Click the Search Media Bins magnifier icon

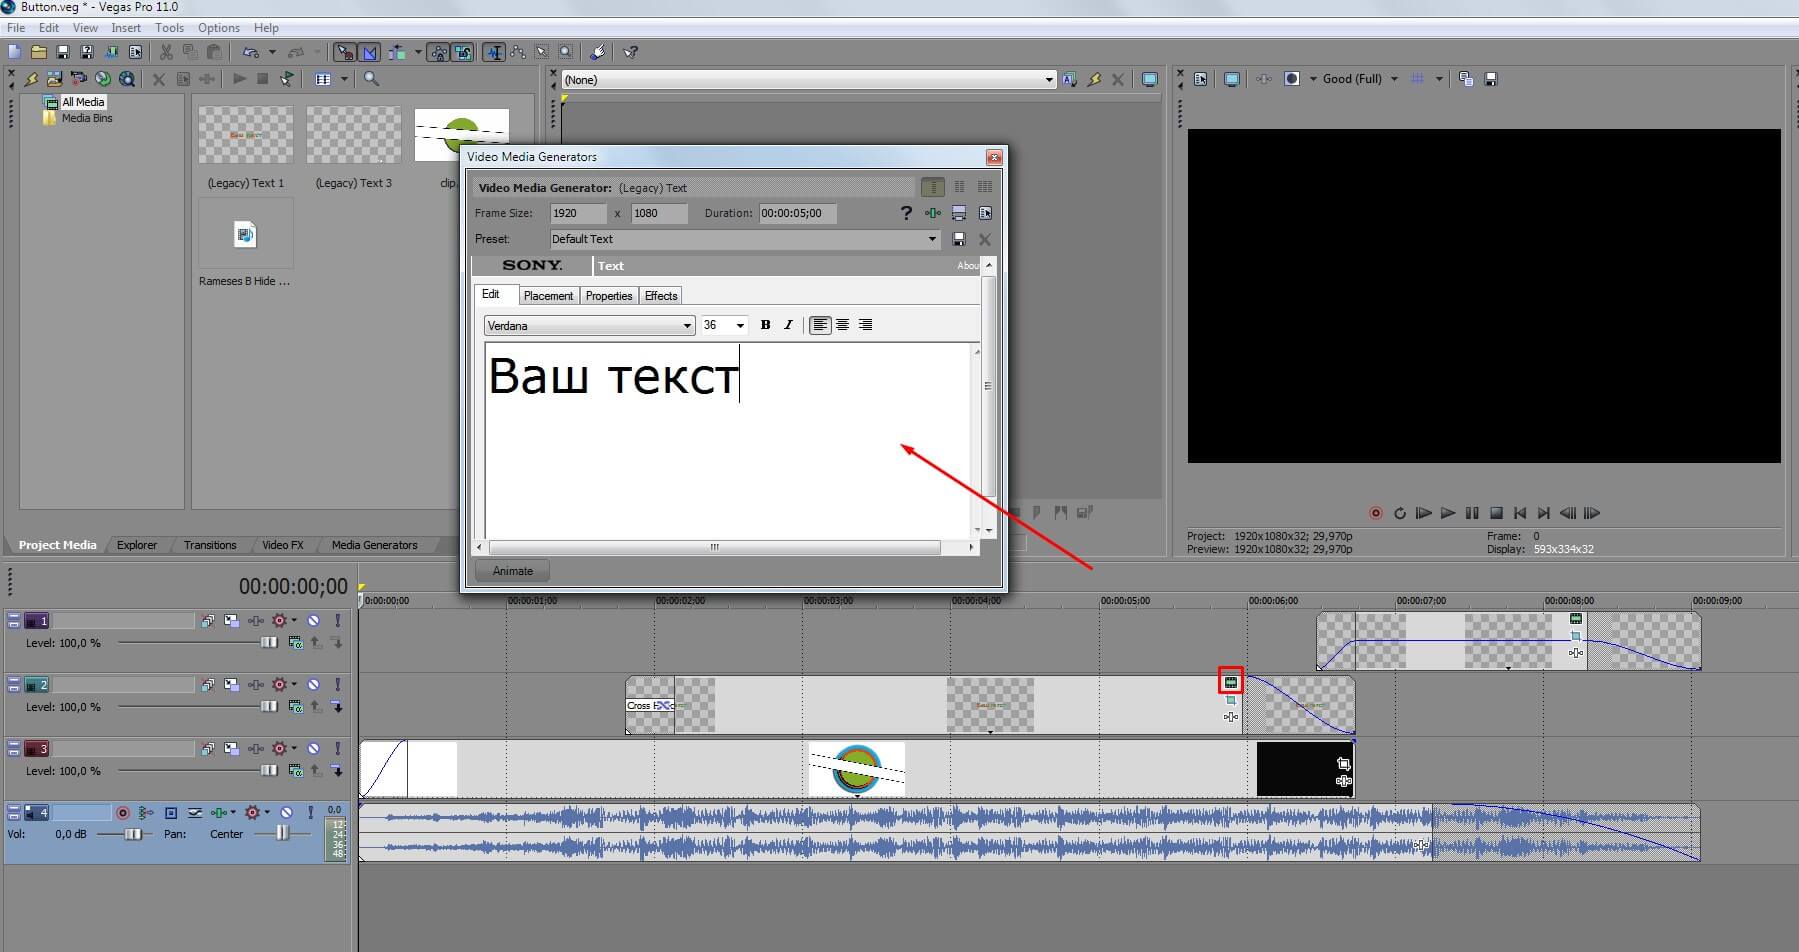371,79
